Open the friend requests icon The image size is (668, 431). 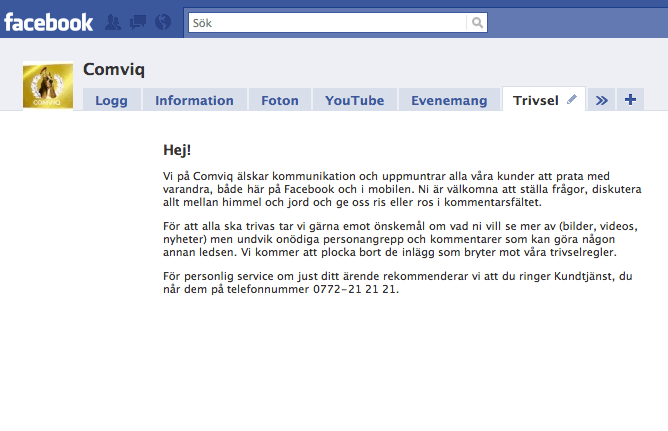(x=114, y=21)
